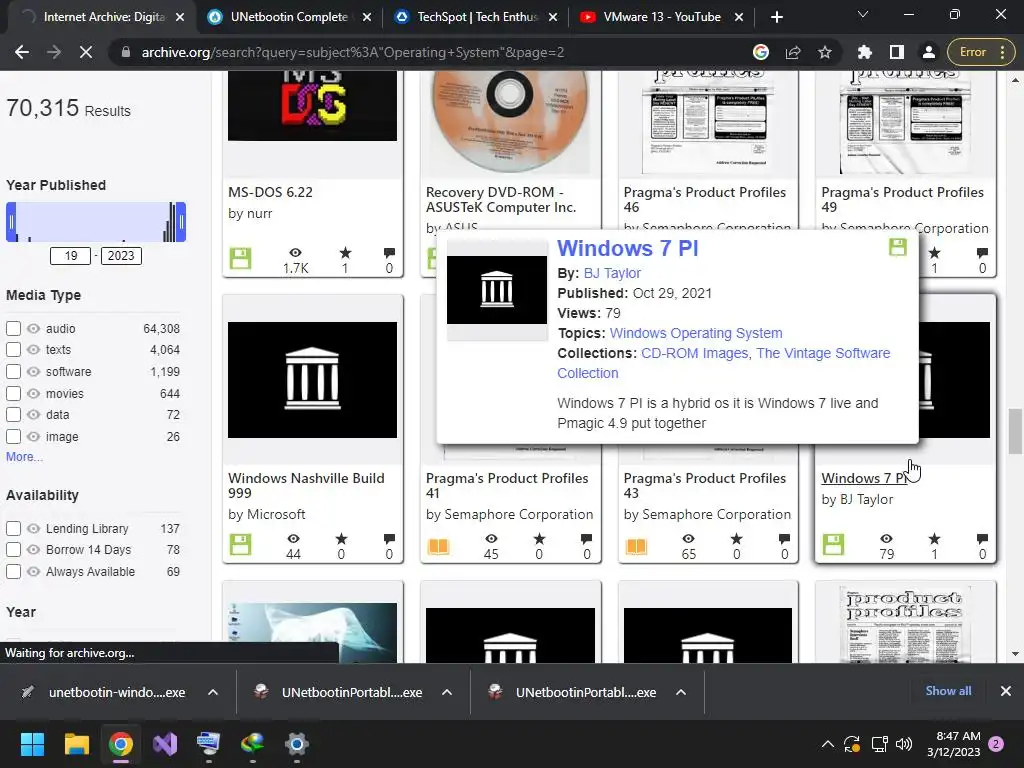1024x768 pixels.
Task: Open File Explorer from the taskbar
Action: tap(76, 744)
